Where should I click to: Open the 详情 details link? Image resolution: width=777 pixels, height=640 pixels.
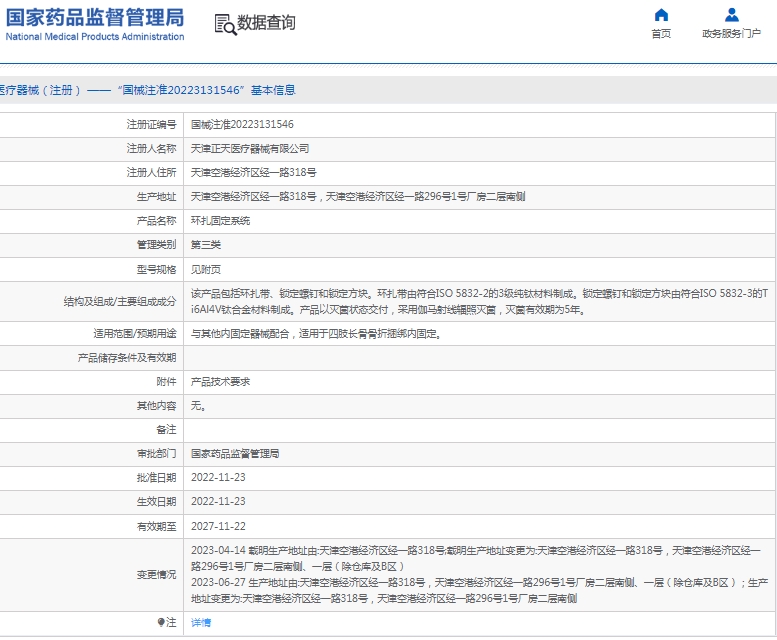coord(201,623)
